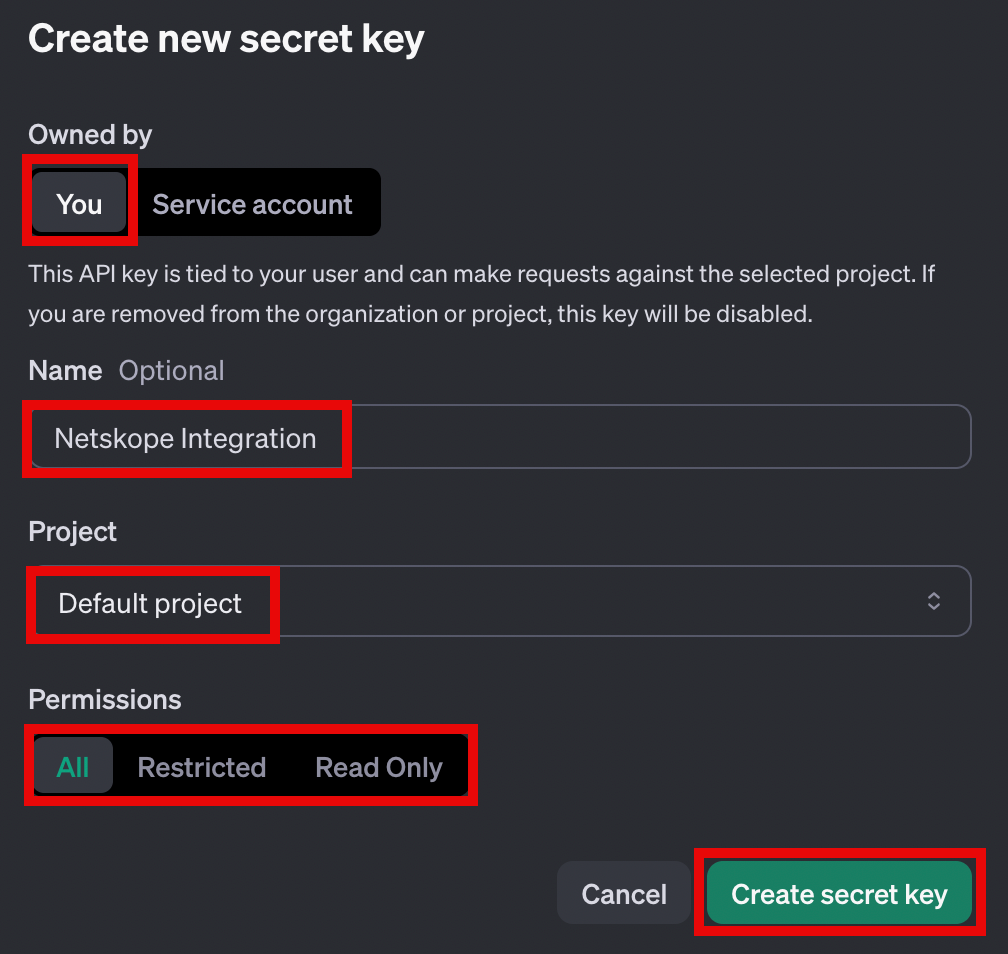Viewport: 1008px width, 954px height.
Task: Select "You" as the key owner
Action: (79, 203)
